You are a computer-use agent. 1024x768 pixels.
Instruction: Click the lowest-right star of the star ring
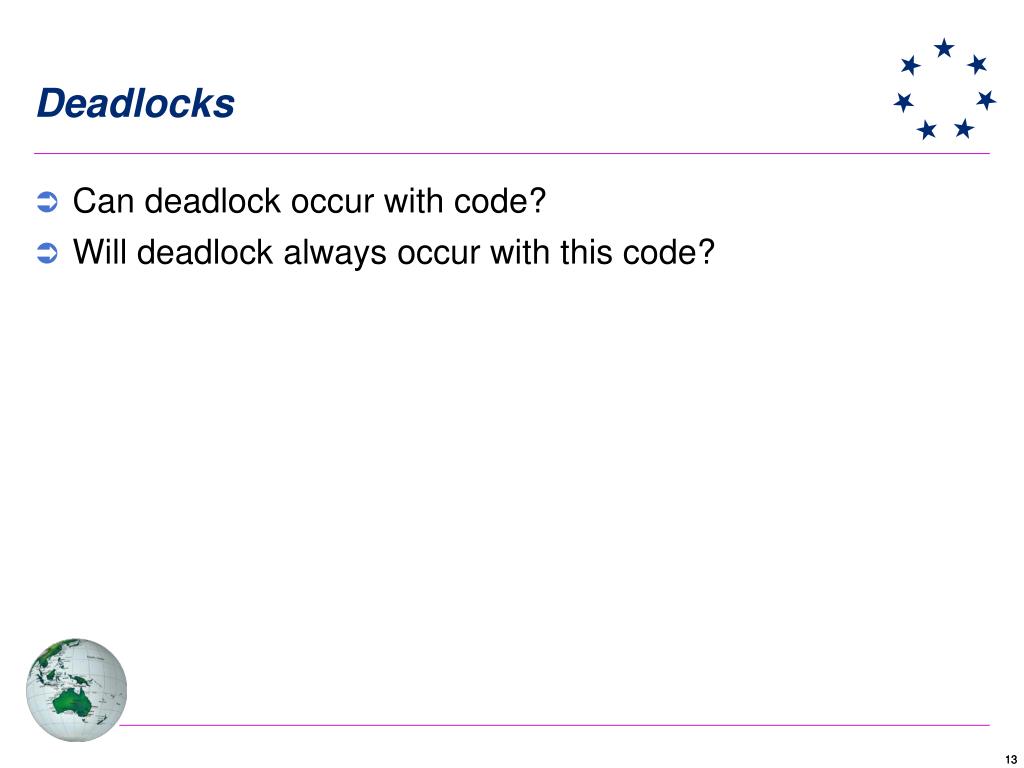click(964, 128)
